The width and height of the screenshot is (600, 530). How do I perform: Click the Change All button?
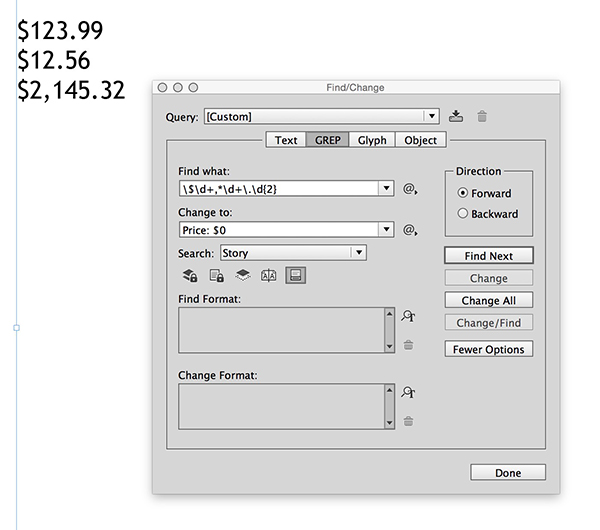coord(489,300)
